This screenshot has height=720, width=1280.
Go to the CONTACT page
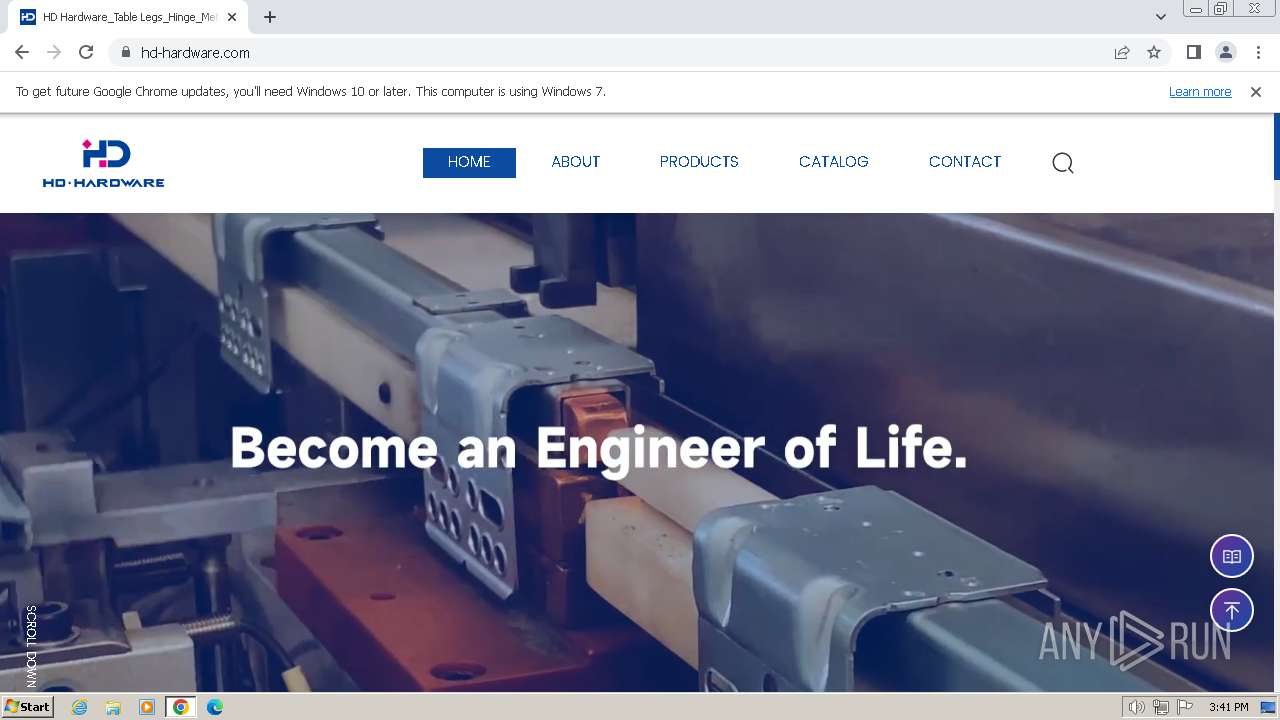(965, 162)
